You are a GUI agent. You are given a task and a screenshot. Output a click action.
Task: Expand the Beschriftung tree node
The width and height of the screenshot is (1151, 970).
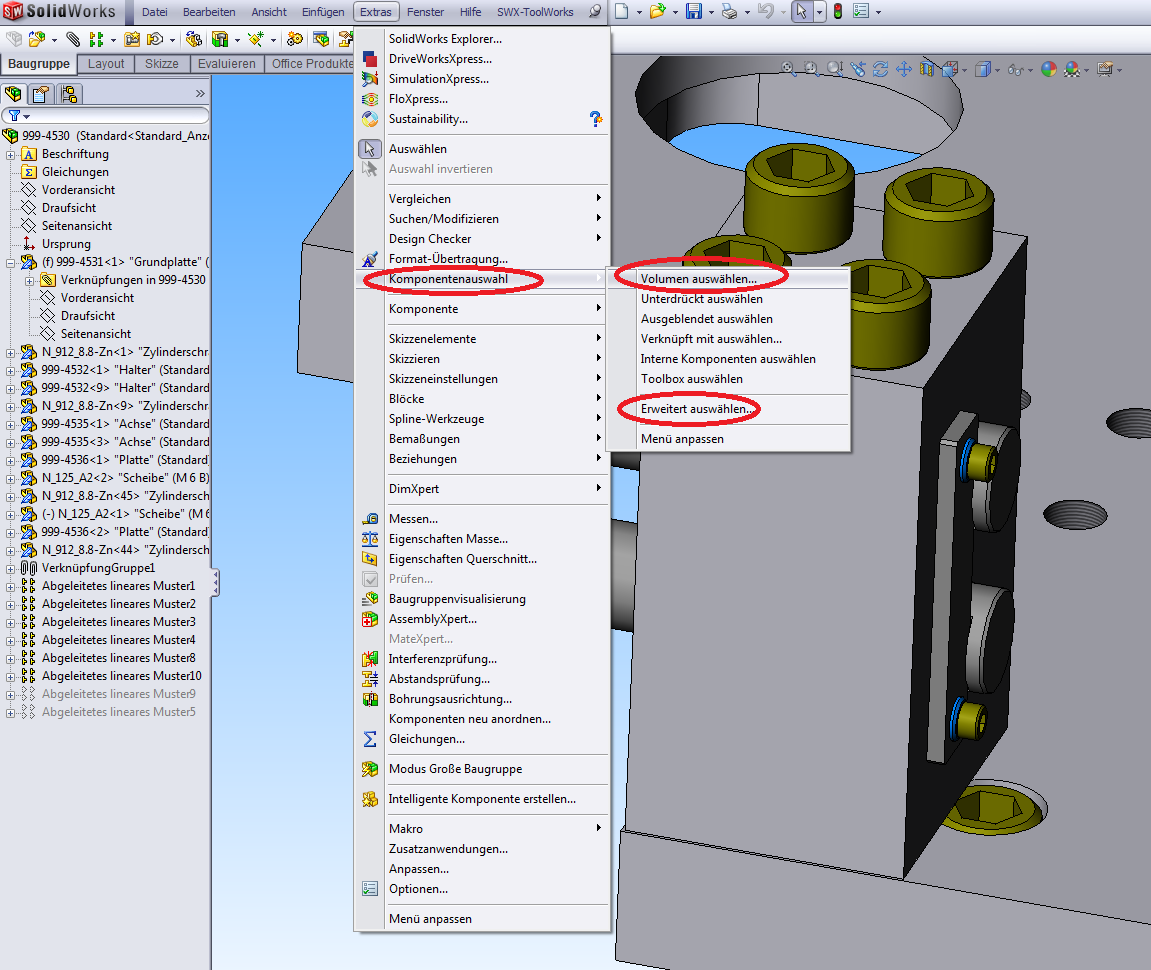point(10,154)
